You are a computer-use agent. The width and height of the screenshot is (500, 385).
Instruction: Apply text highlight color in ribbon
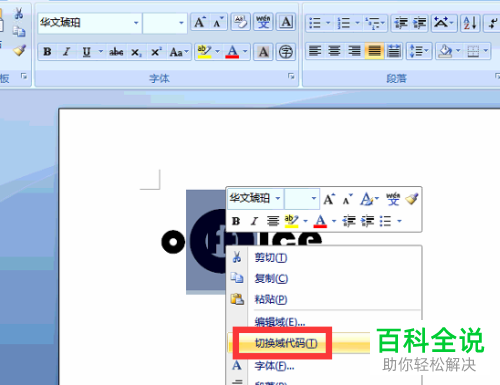point(204,52)
